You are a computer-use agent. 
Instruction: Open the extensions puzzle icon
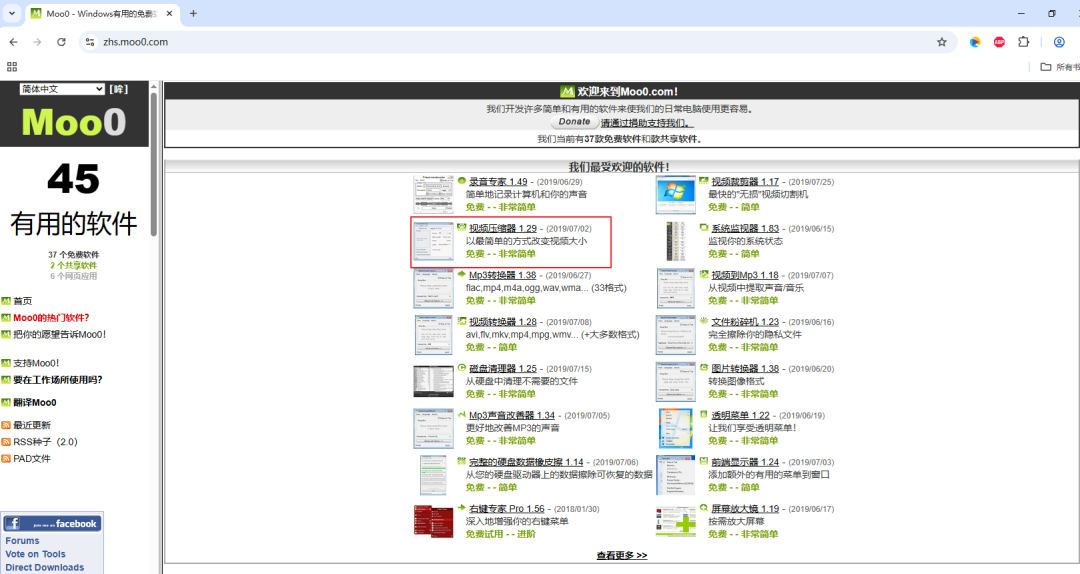click(1024, 42)
